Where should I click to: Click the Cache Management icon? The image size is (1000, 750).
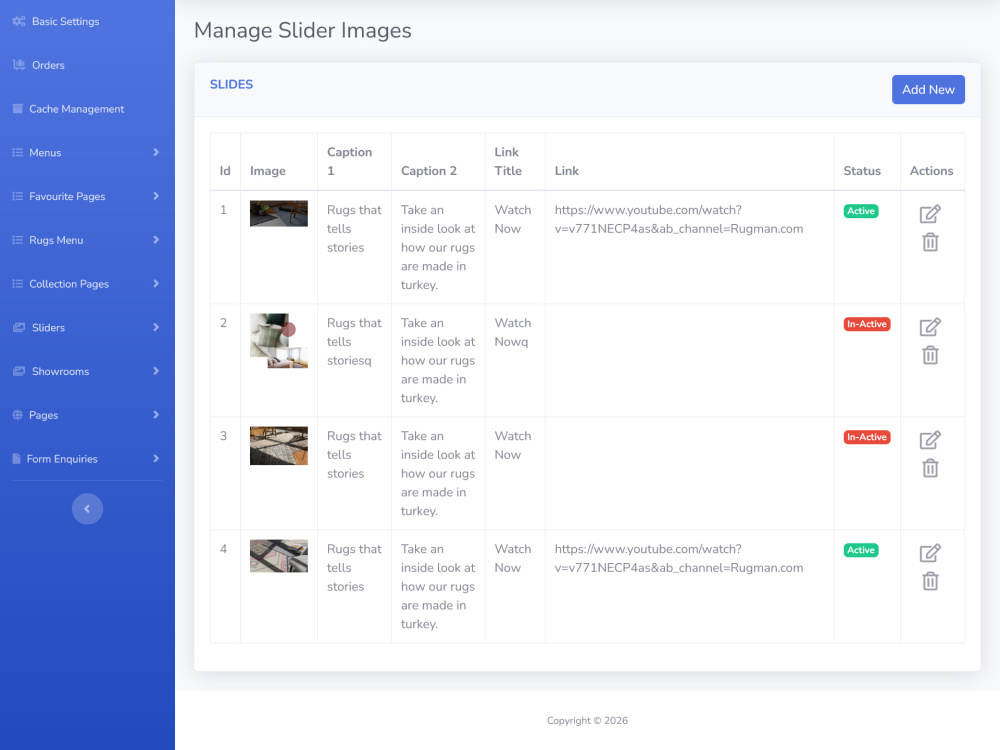18,108
